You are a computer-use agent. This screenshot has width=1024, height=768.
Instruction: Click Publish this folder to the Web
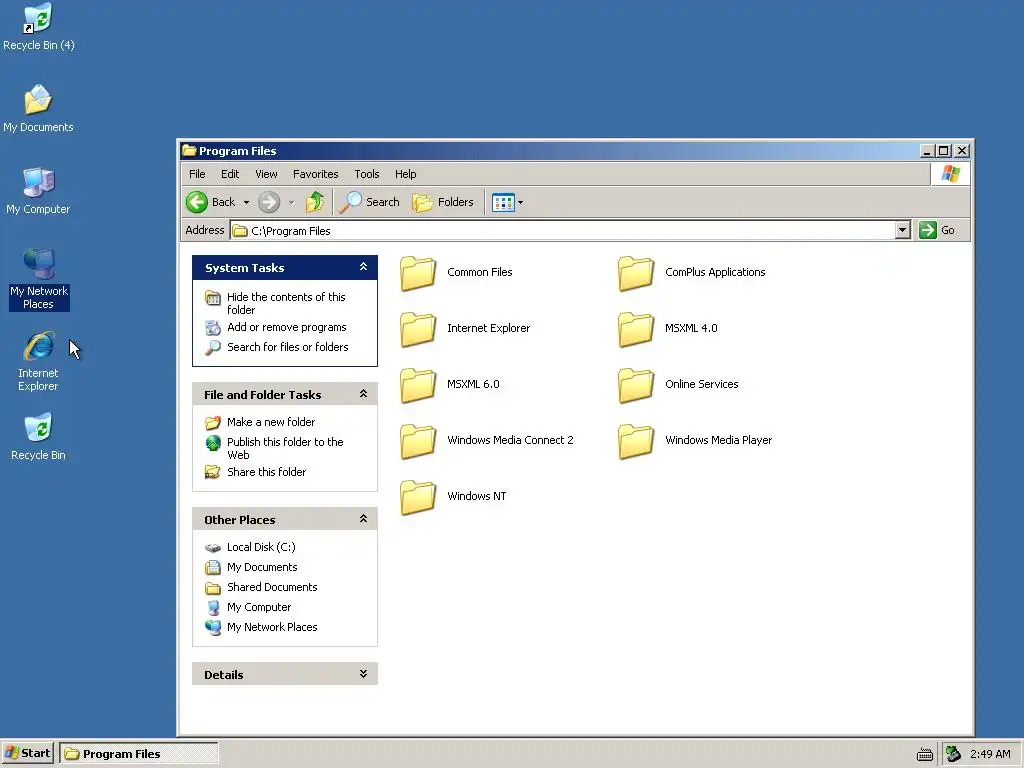(285, 448)
